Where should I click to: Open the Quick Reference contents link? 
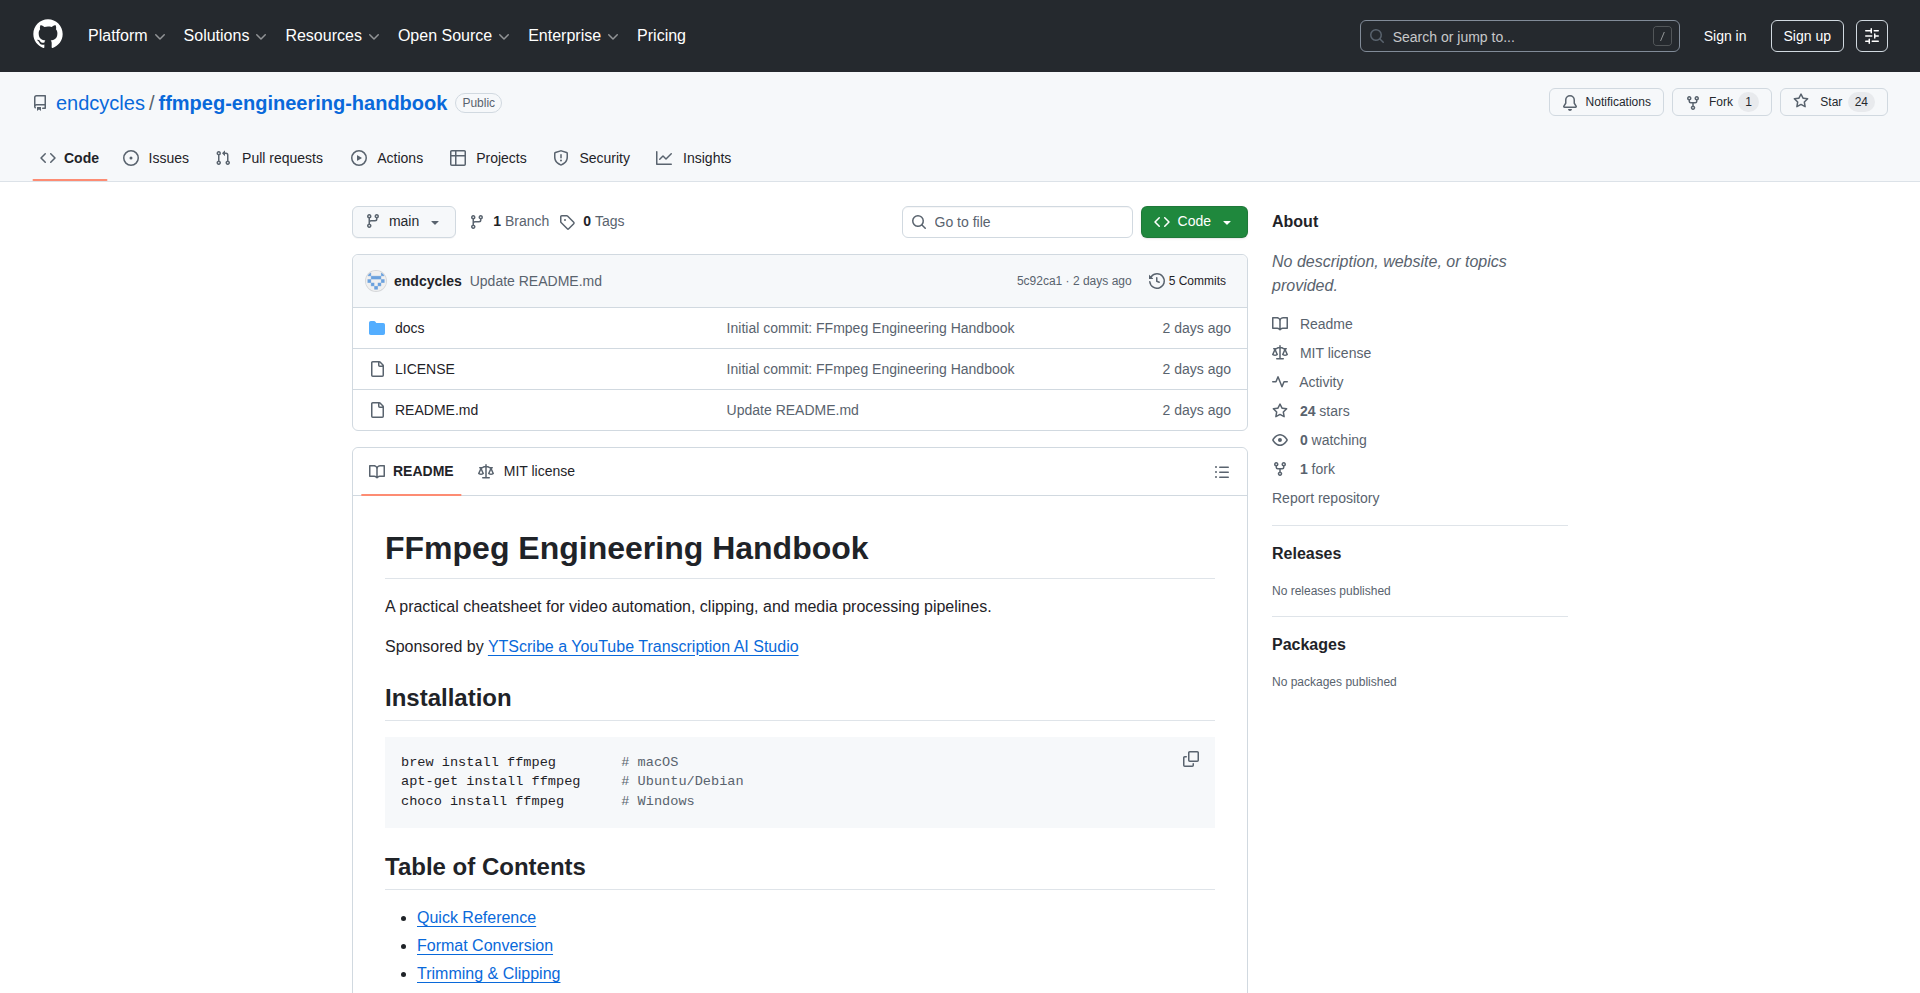pyautogui.click(x=476, y=917)
